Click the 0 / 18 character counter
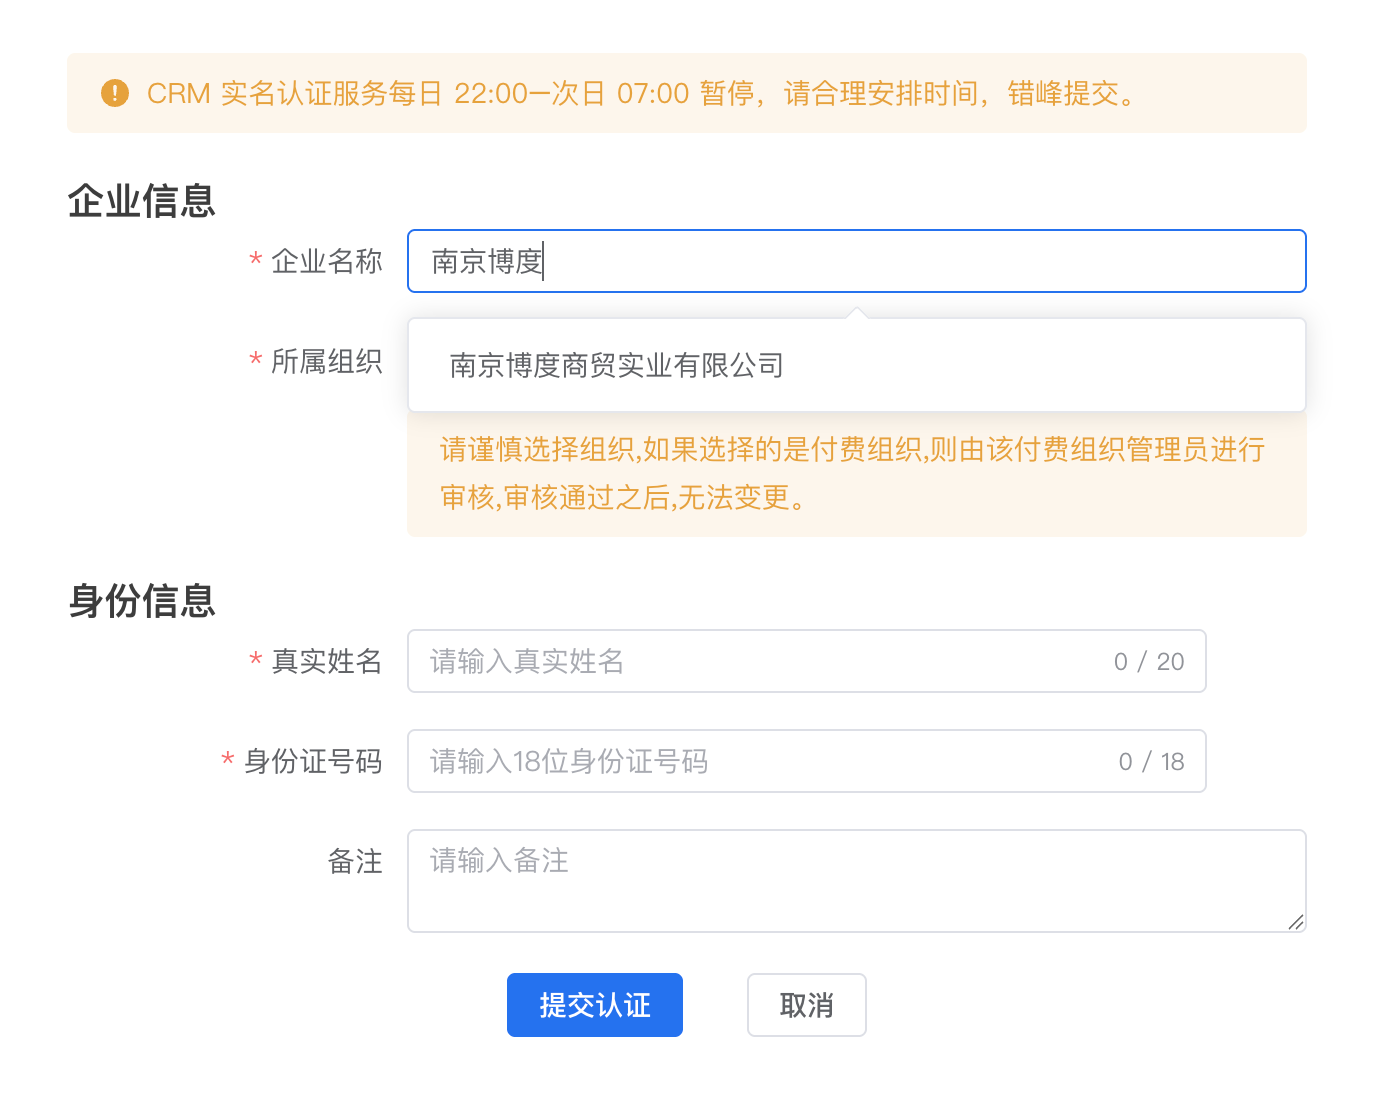 point(1151,762)
